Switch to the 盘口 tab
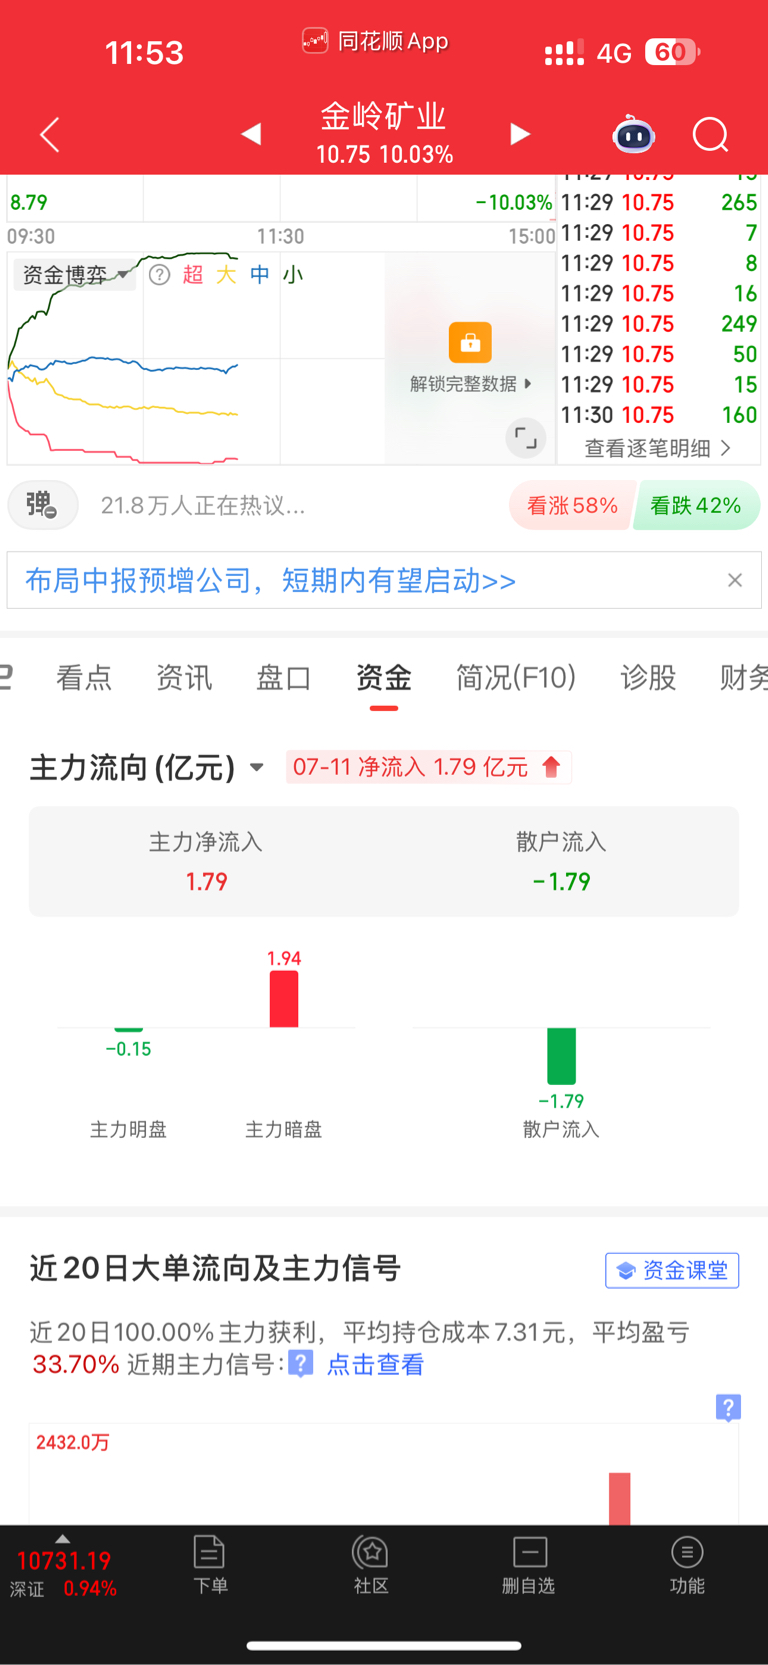This screenshot has width=768, height=1665. click(284, 678)
